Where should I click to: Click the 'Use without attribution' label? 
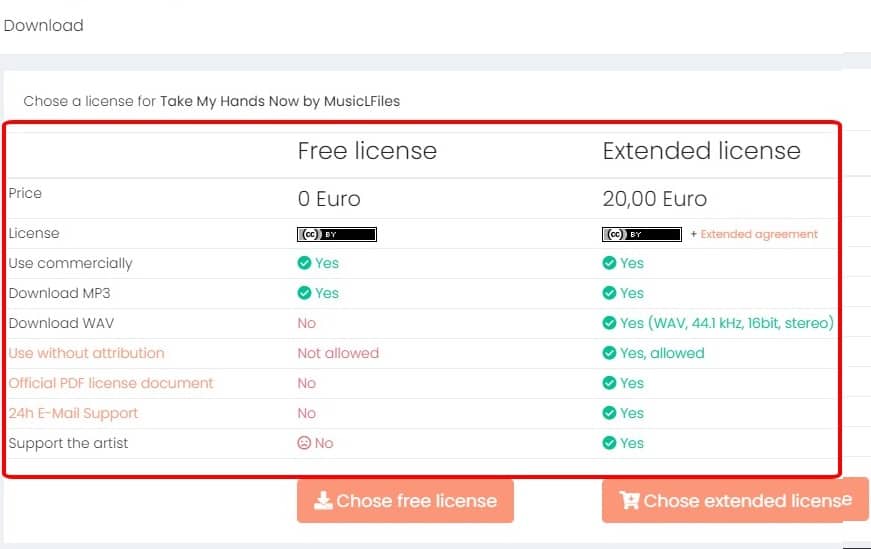[86, 353]
